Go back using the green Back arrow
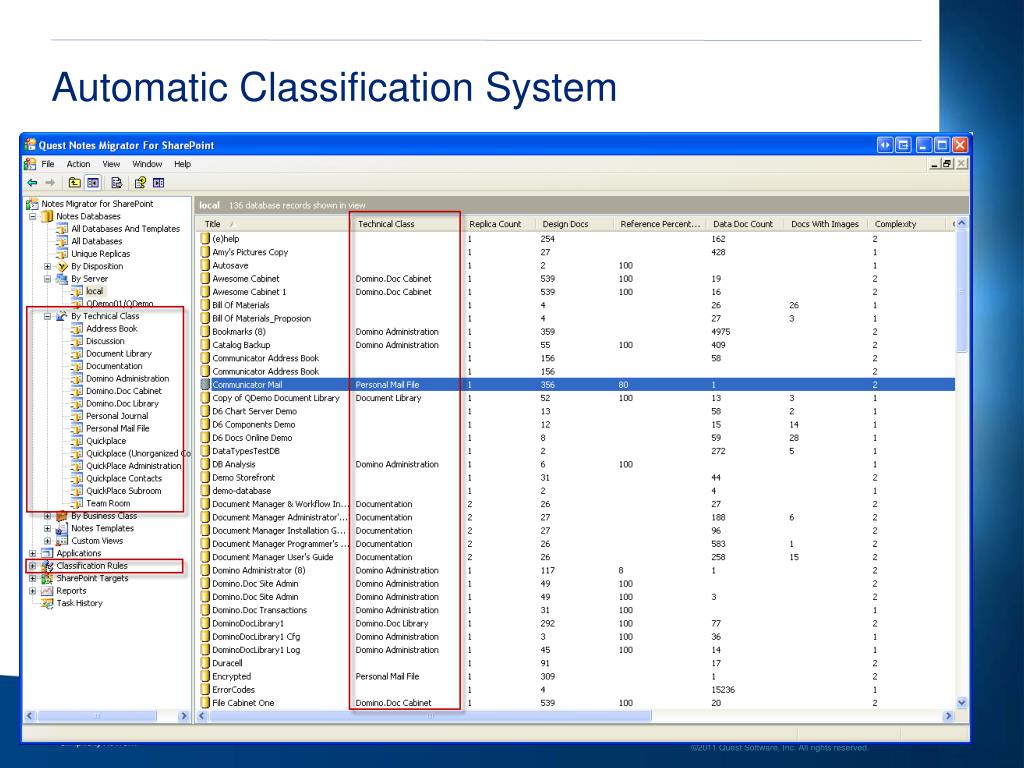 pos(32,183)
